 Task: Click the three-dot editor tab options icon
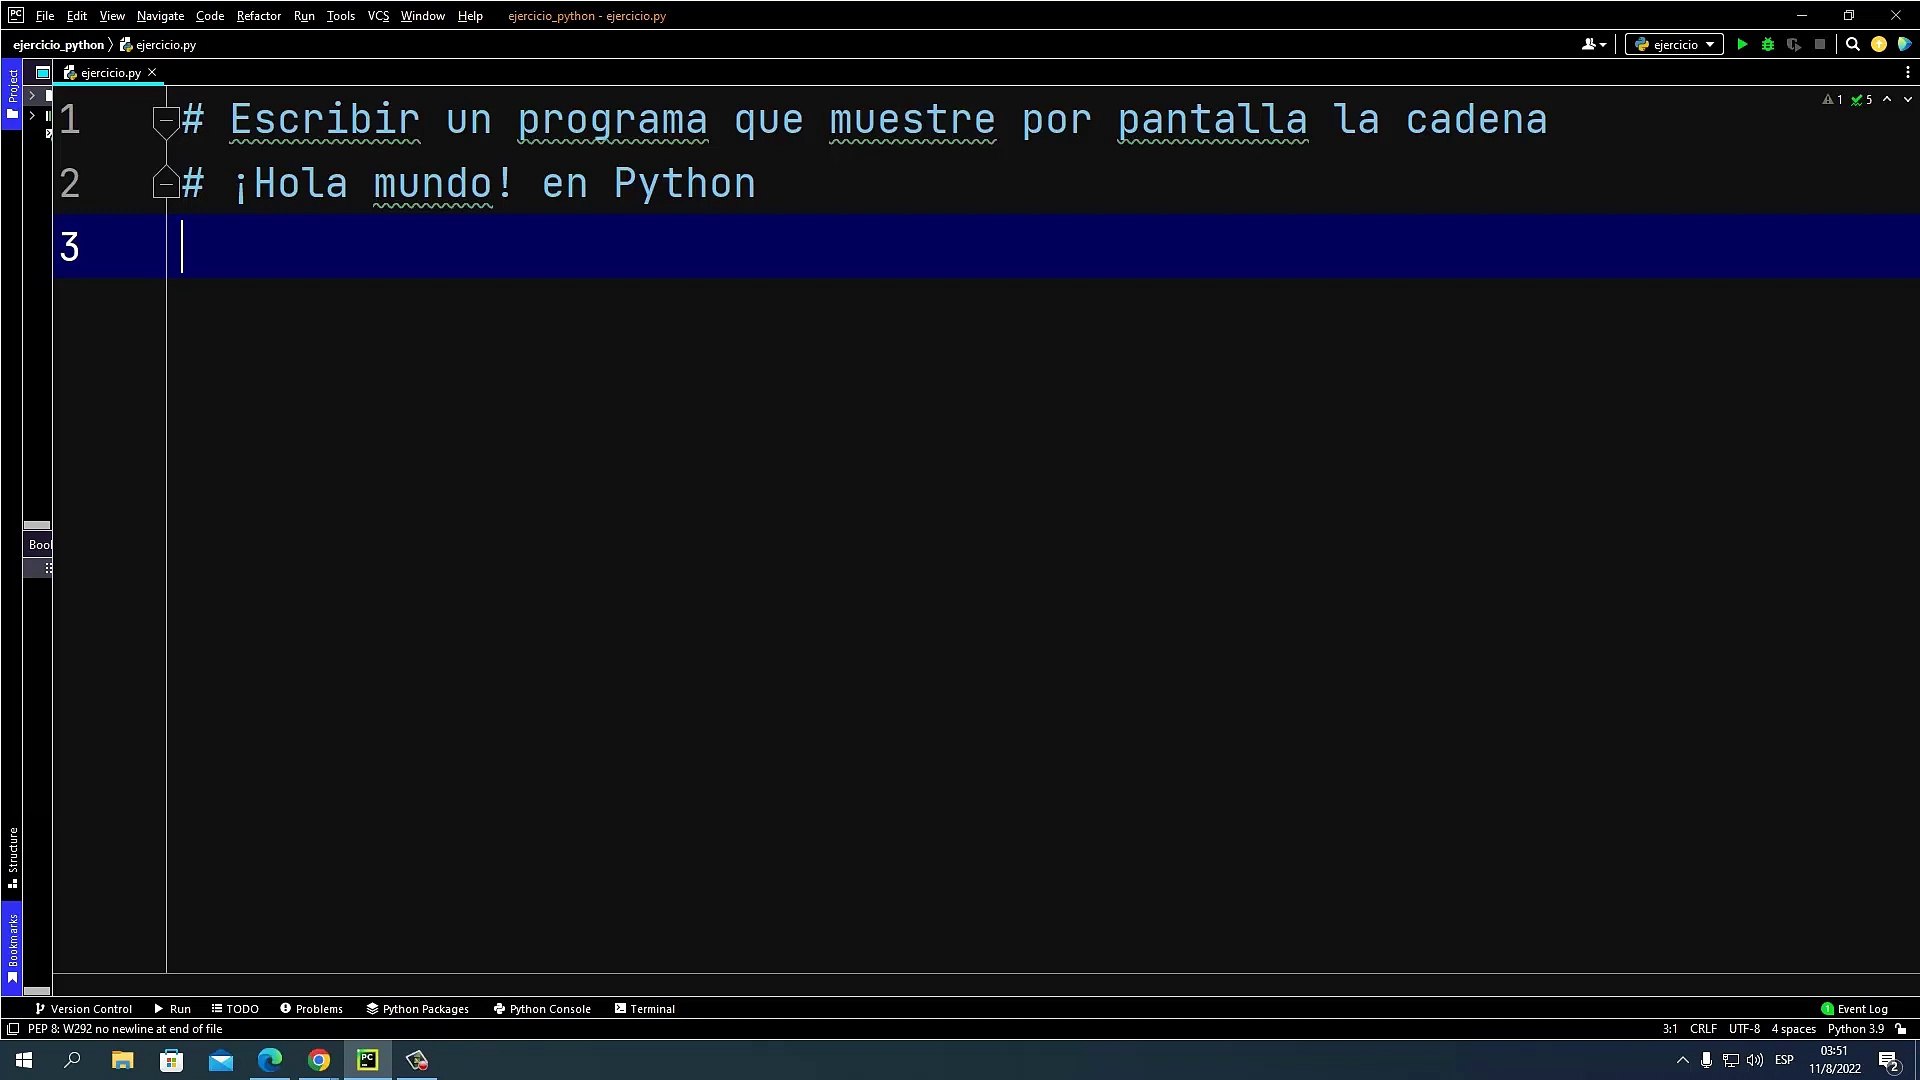[1907, 72]
